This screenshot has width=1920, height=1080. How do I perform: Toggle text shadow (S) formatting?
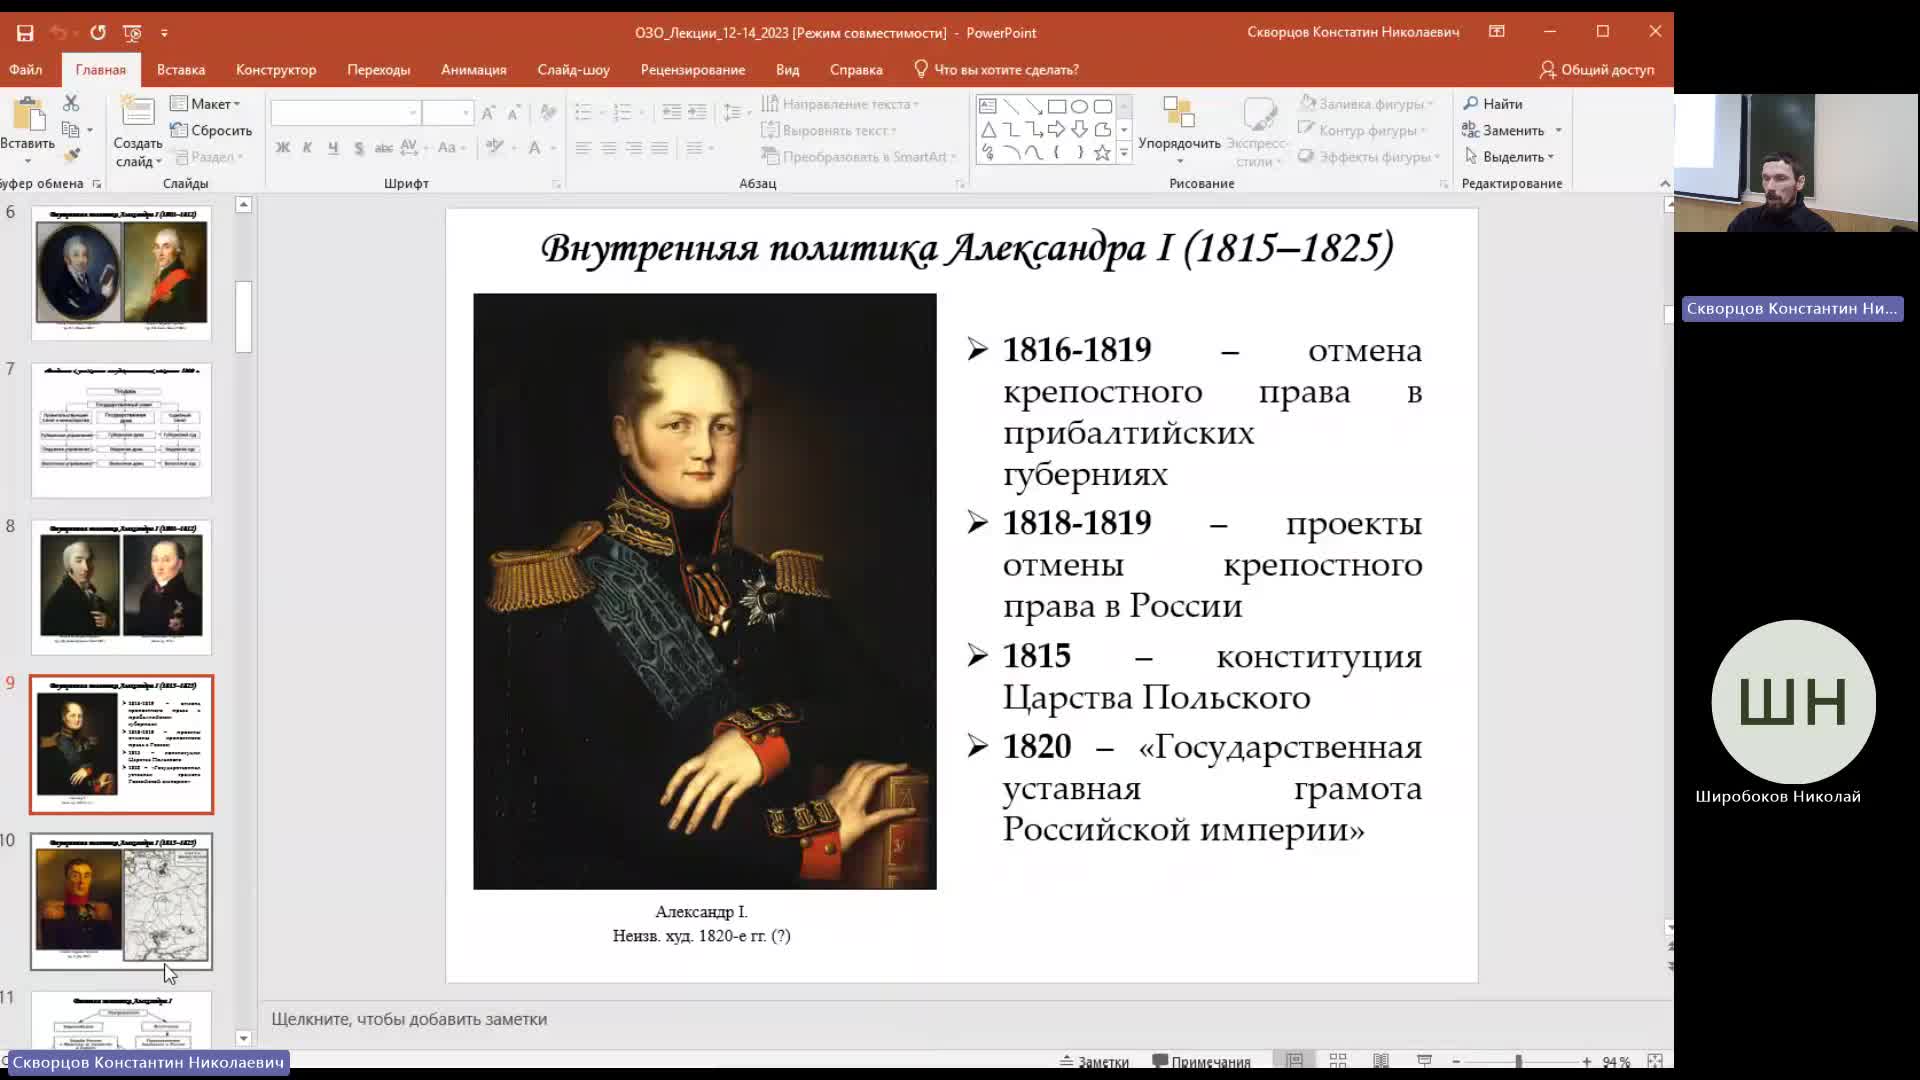point(358,148)
